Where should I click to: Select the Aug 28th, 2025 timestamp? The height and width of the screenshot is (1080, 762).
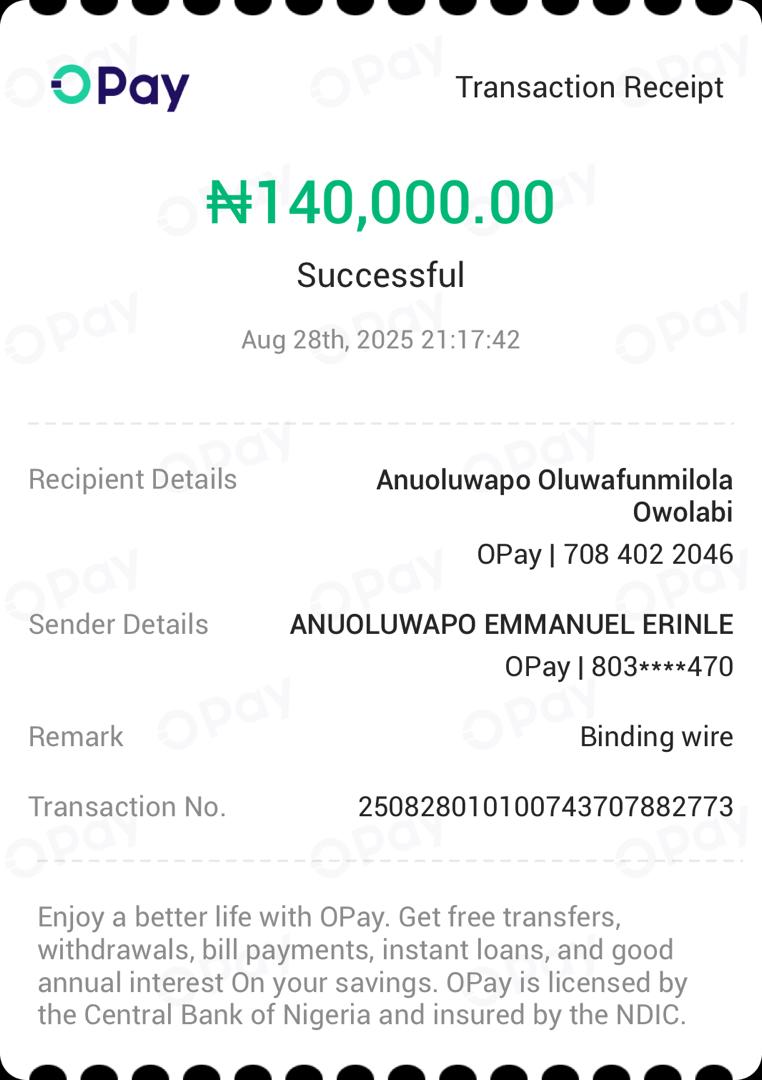point(380,340)
